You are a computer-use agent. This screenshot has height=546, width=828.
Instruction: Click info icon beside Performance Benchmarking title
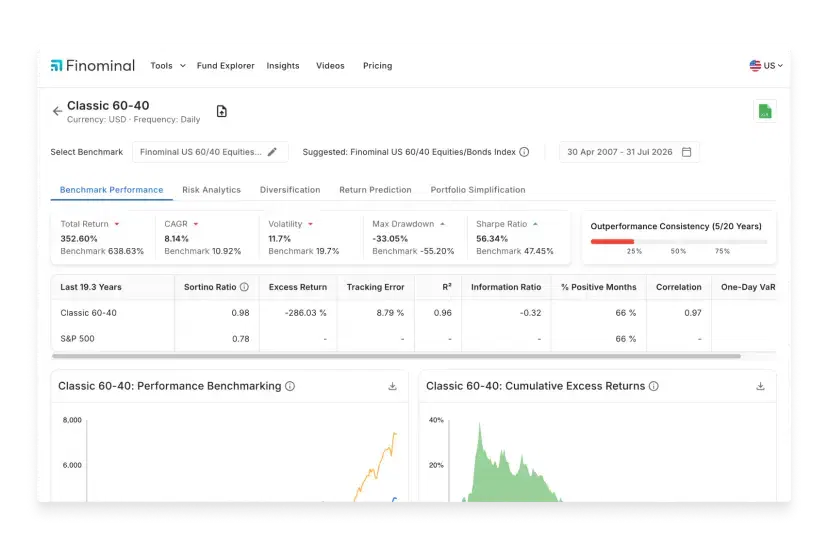pos(290,386)
